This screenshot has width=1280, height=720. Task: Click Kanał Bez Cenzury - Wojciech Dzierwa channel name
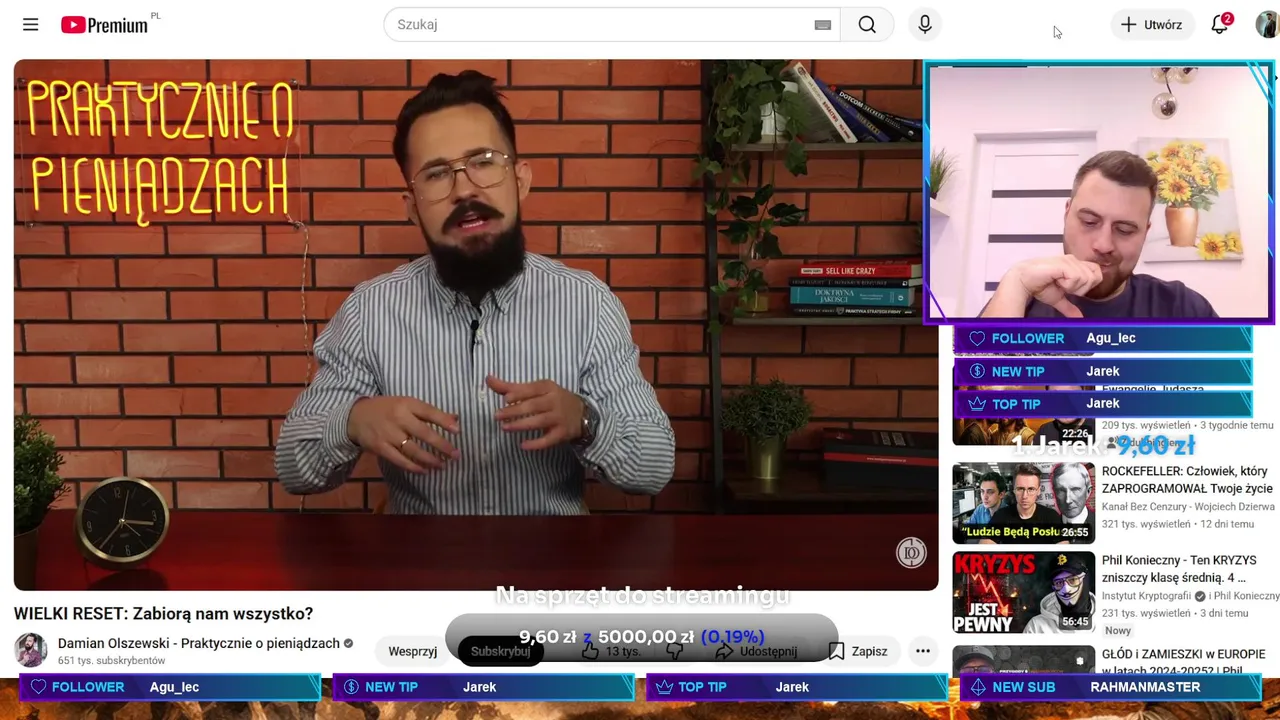pos(1190,507)
